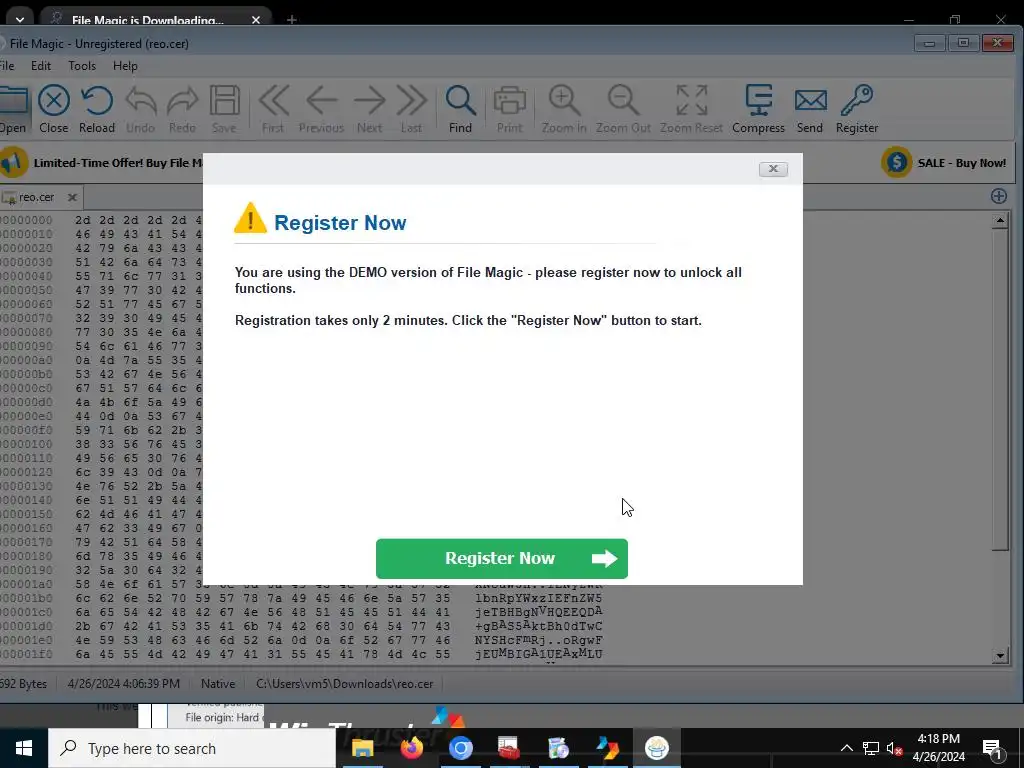Image resolution: width=1024 pixels, height=768 pixels.
Task: Click the taskbar search box
Action: tap(192, 748)
